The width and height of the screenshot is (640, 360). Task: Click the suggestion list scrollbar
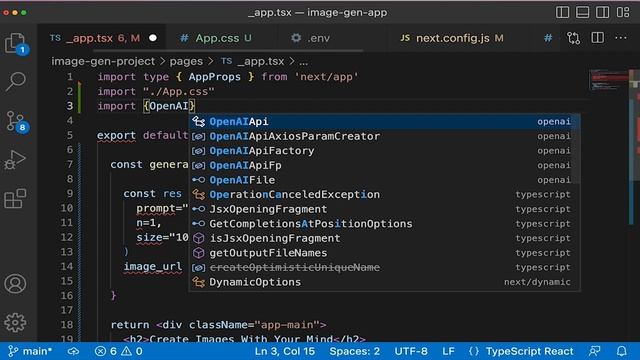pyautogui.click(x=576, y=149)
